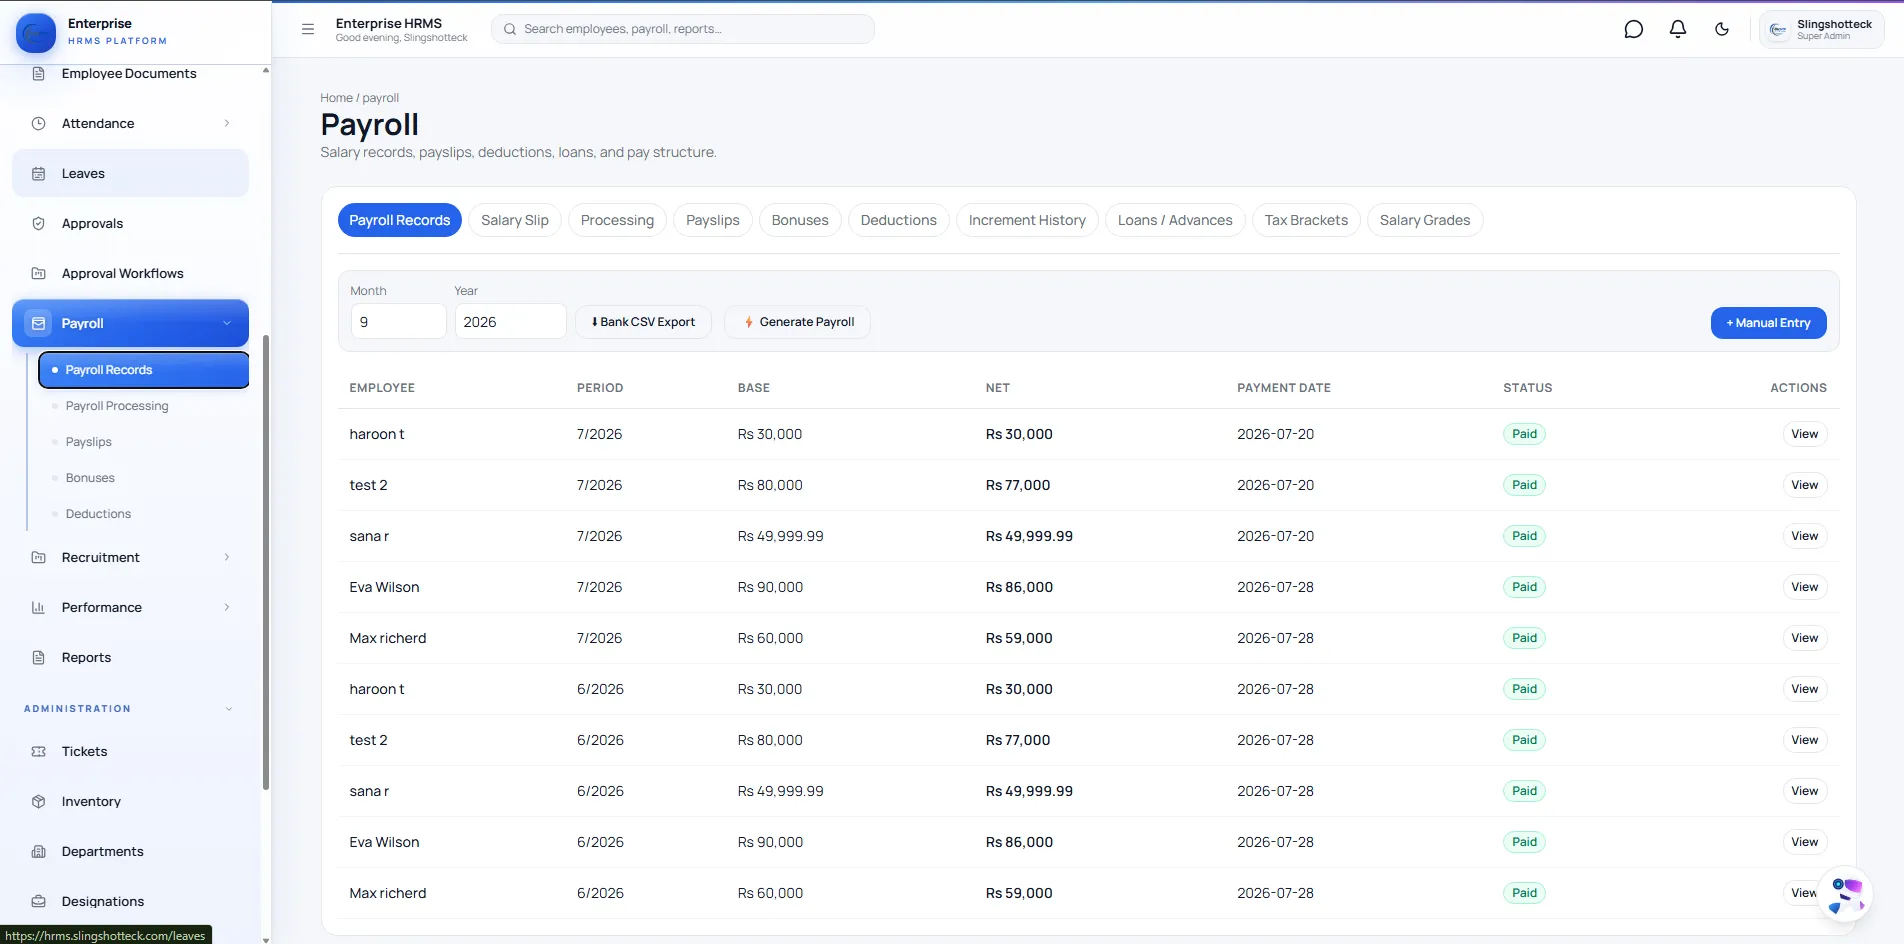Open the hamburger menu icon
This screenshot has height=944, width=1904.
tap(308, 29)
